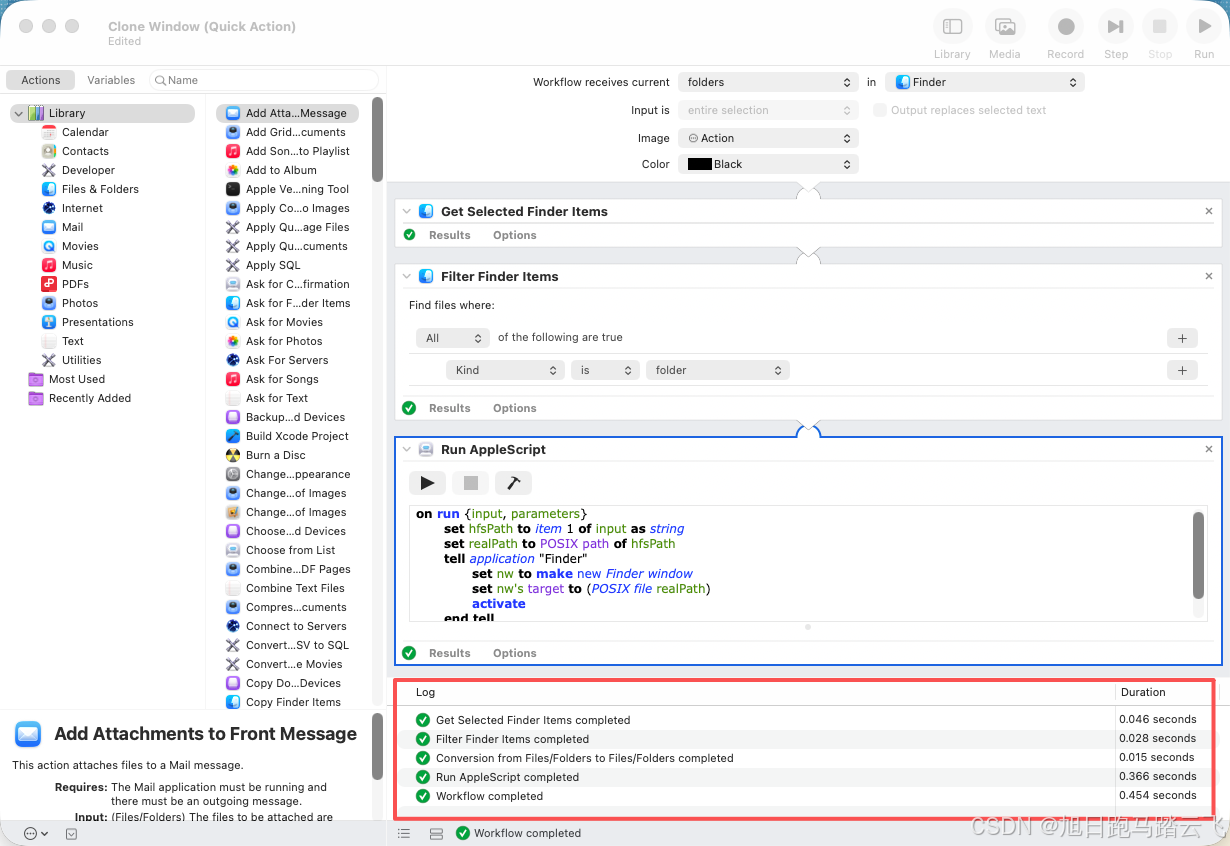Open the 'is' operator dropdown

[x=605, y=370]
